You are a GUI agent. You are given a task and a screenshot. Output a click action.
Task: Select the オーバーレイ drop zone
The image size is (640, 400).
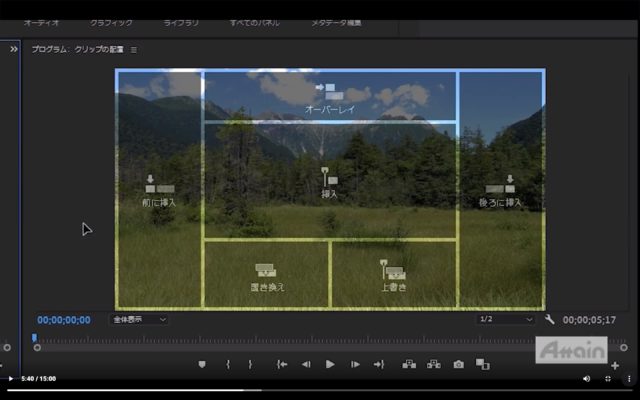(x=330, y=96)
